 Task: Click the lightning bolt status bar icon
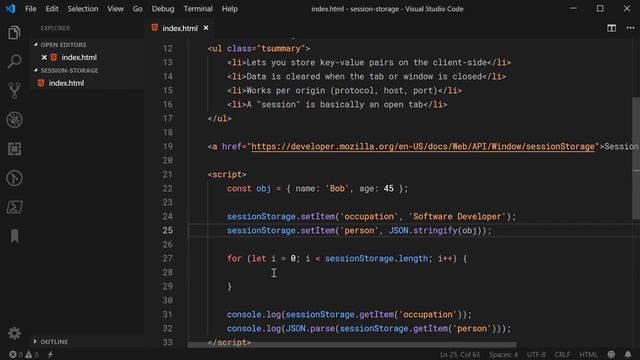(50, 354)
